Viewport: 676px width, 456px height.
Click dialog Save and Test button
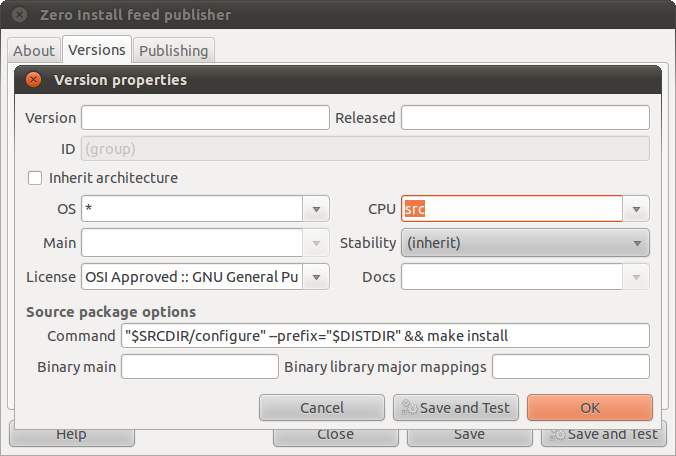click(x=456, y=408)
